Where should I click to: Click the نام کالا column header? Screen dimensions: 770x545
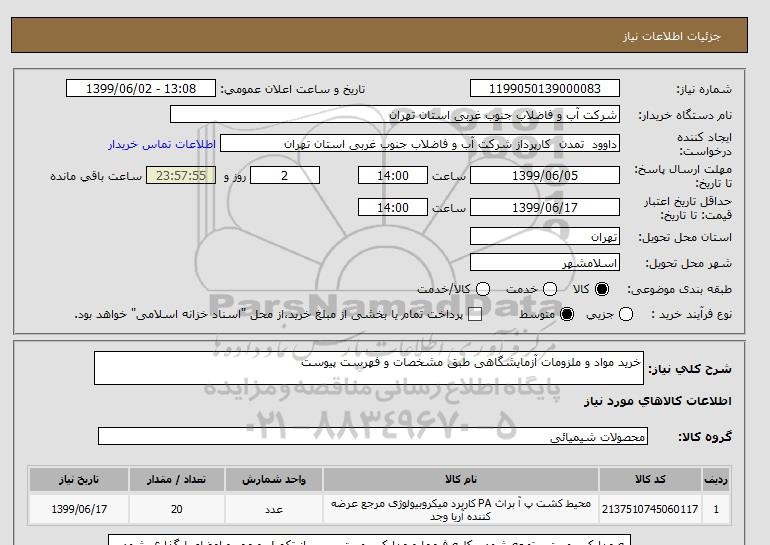tap(461, 480)
